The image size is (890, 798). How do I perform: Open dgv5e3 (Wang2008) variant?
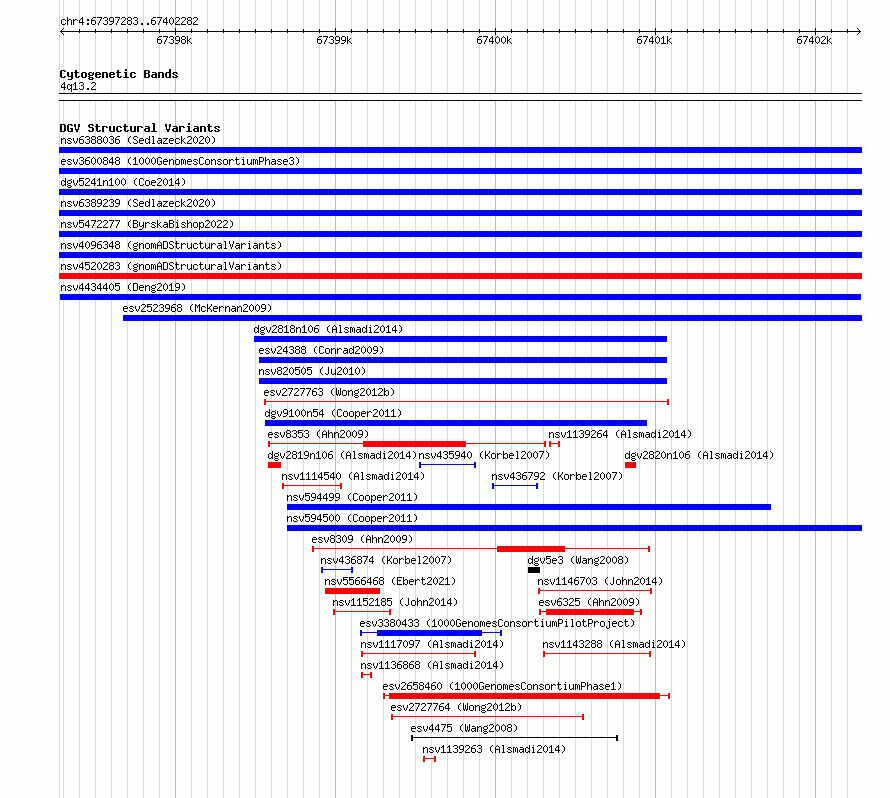[x=578, y=560]
